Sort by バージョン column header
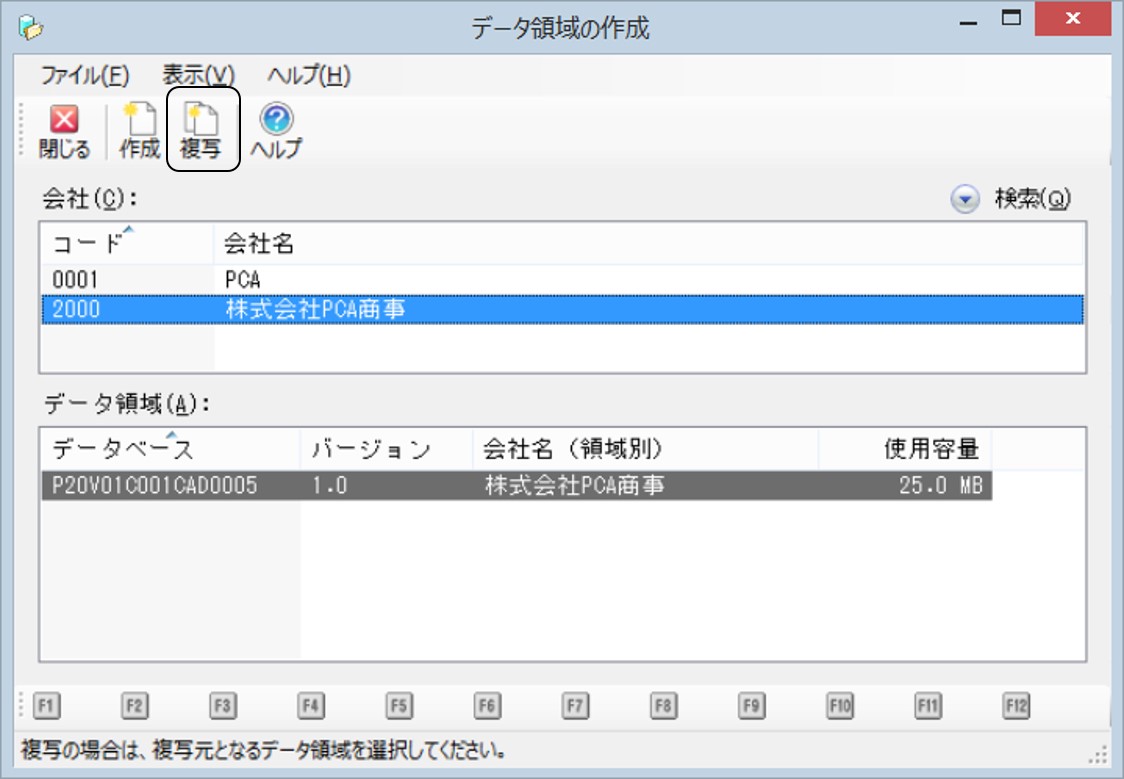This screenshot has width=1124, height=779. (385, 450)
